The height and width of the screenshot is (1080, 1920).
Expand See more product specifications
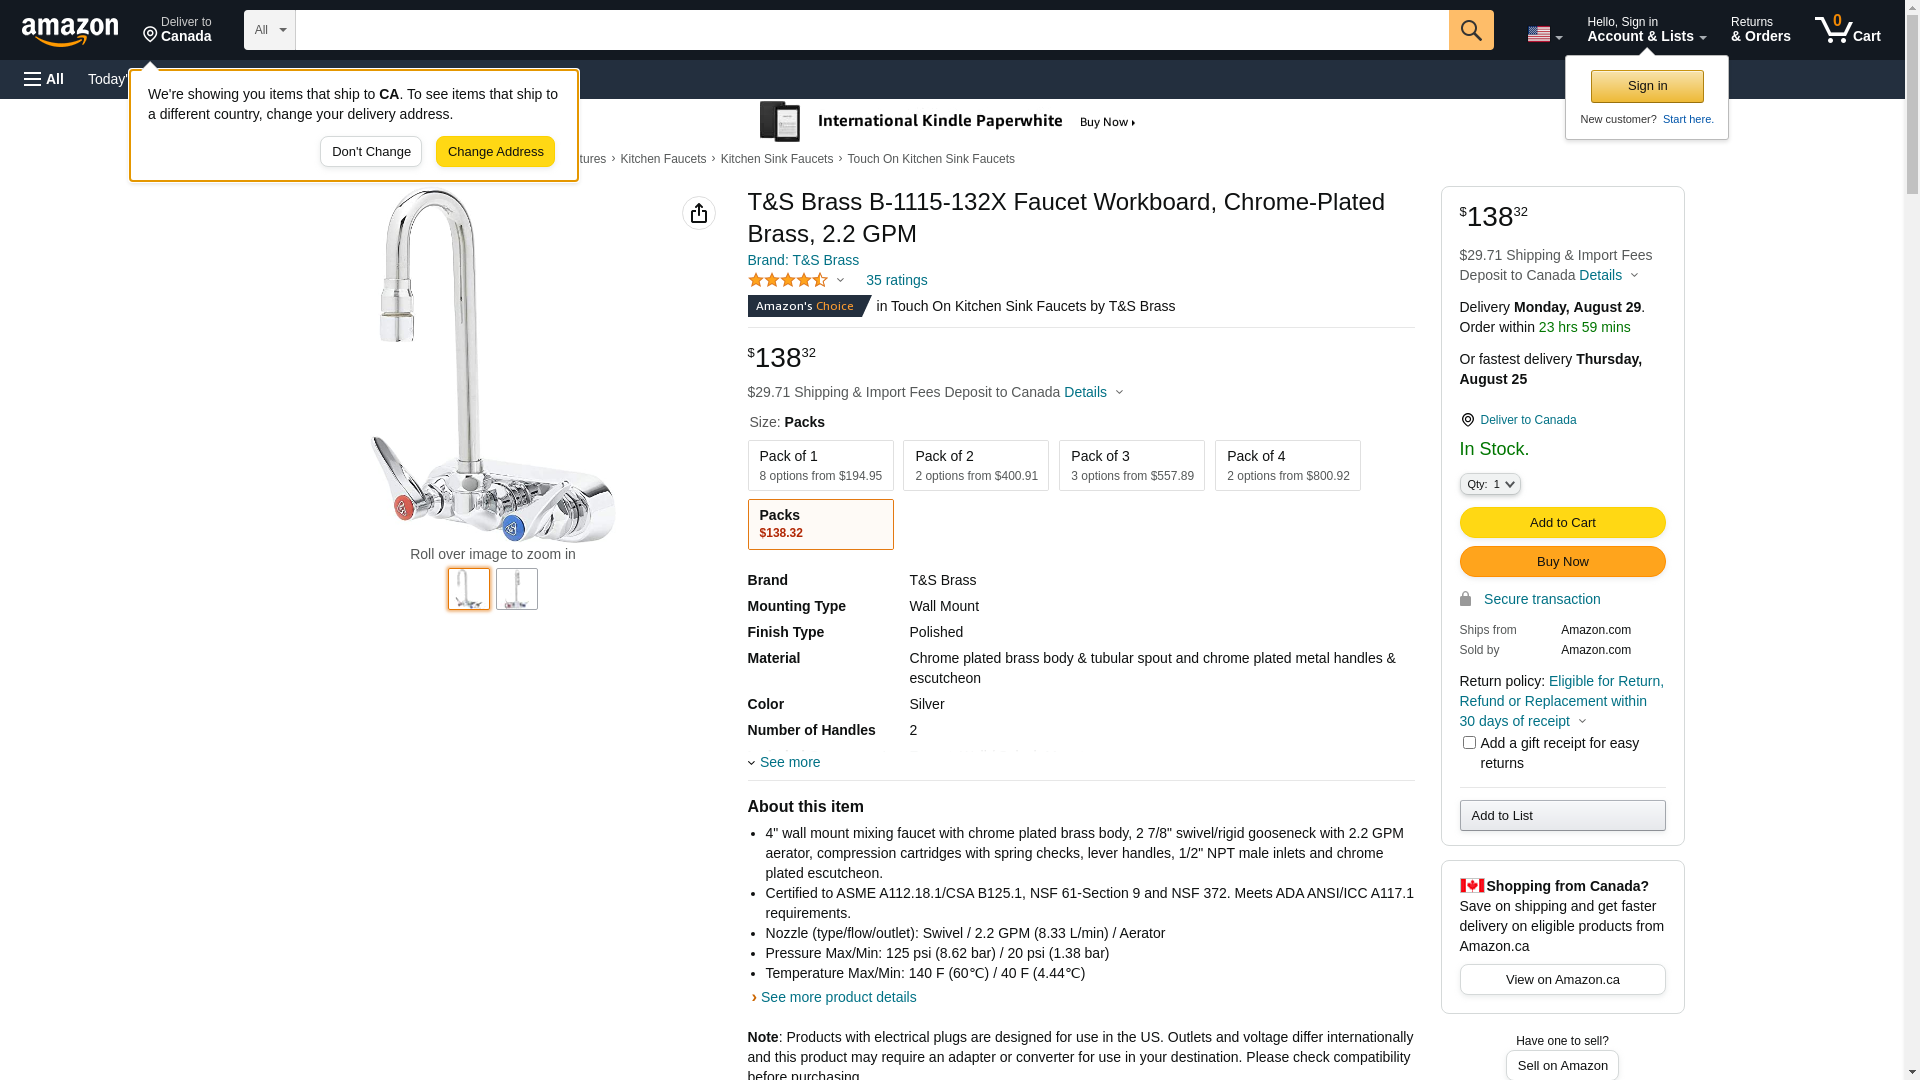(789, 762)
